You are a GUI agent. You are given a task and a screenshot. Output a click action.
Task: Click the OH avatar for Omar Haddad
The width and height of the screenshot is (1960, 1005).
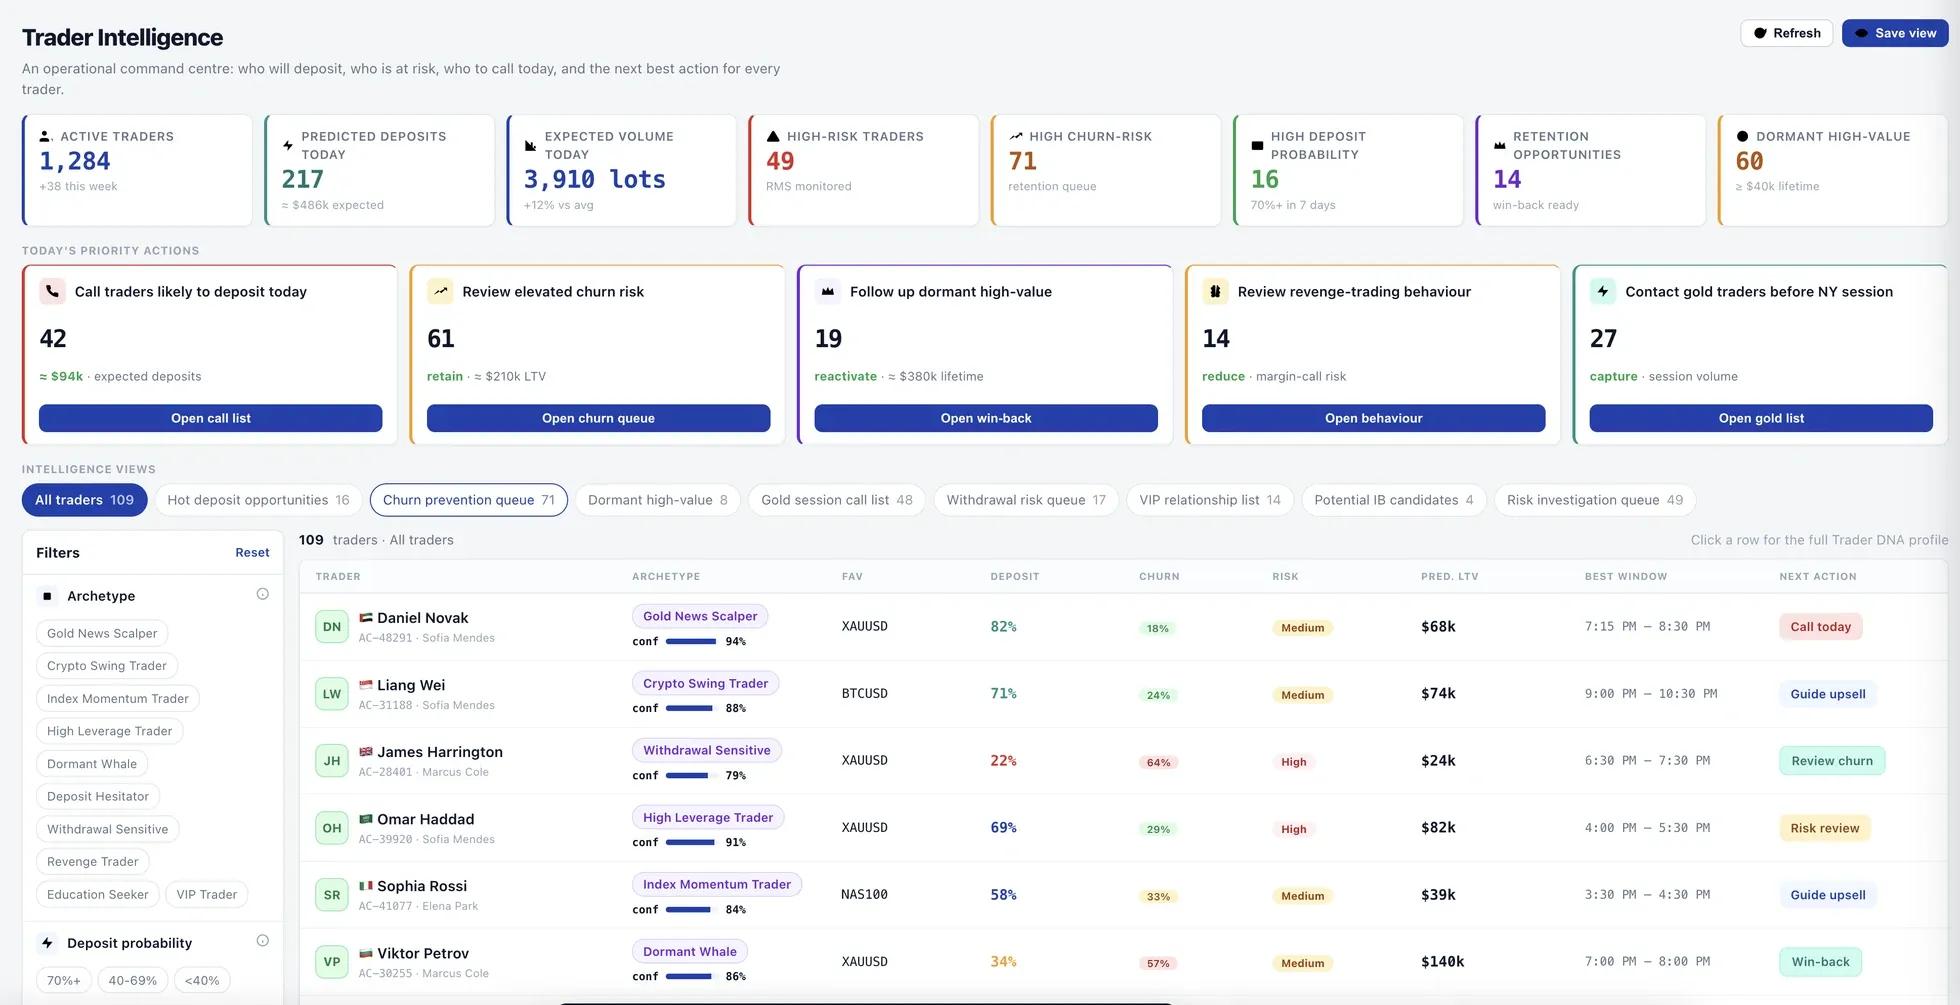point(332,828)
